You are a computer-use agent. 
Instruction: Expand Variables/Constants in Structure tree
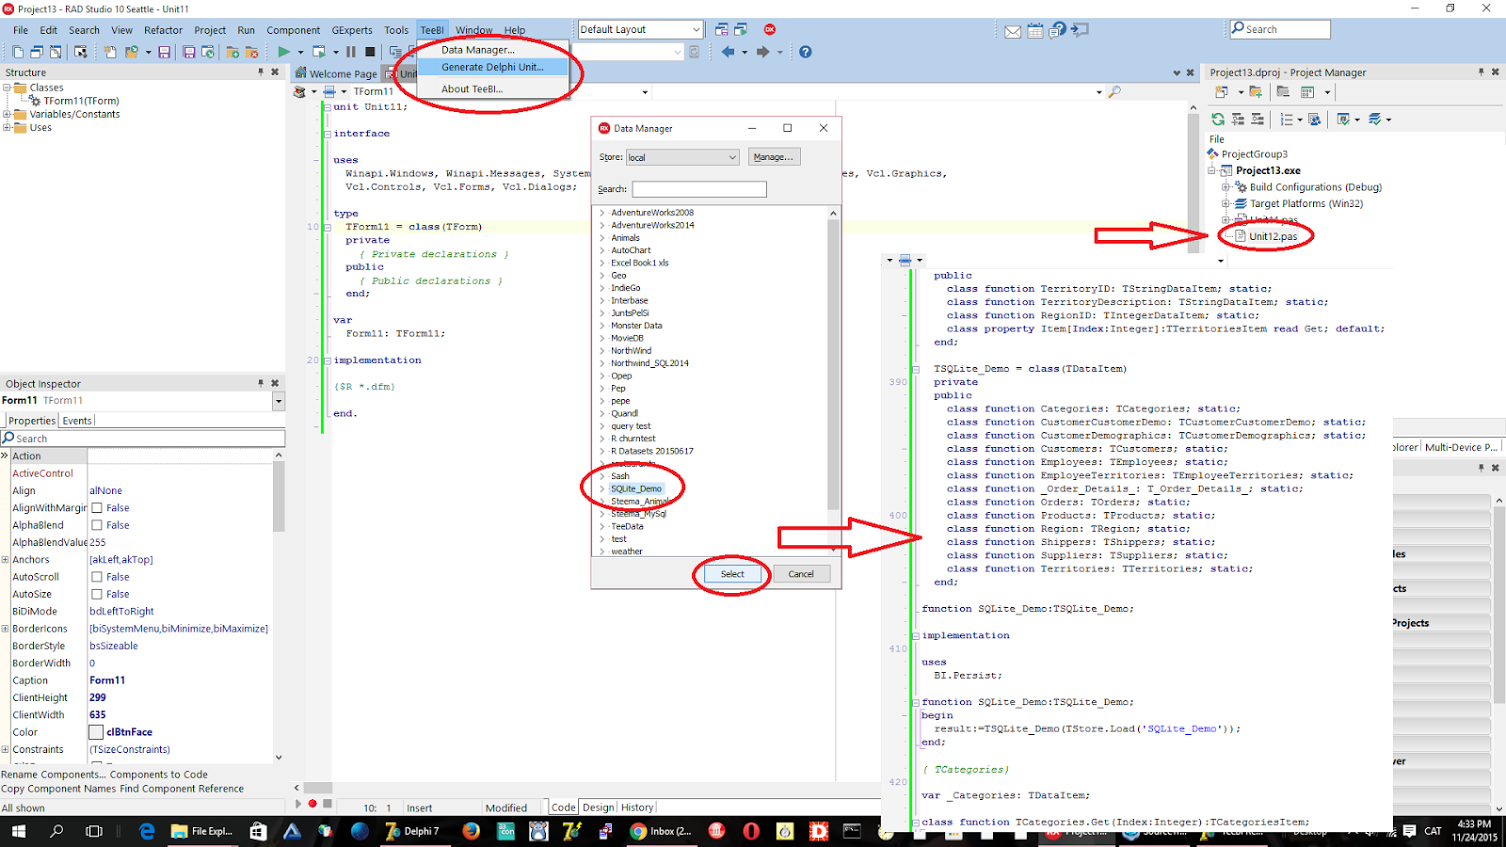pos(7,114)
